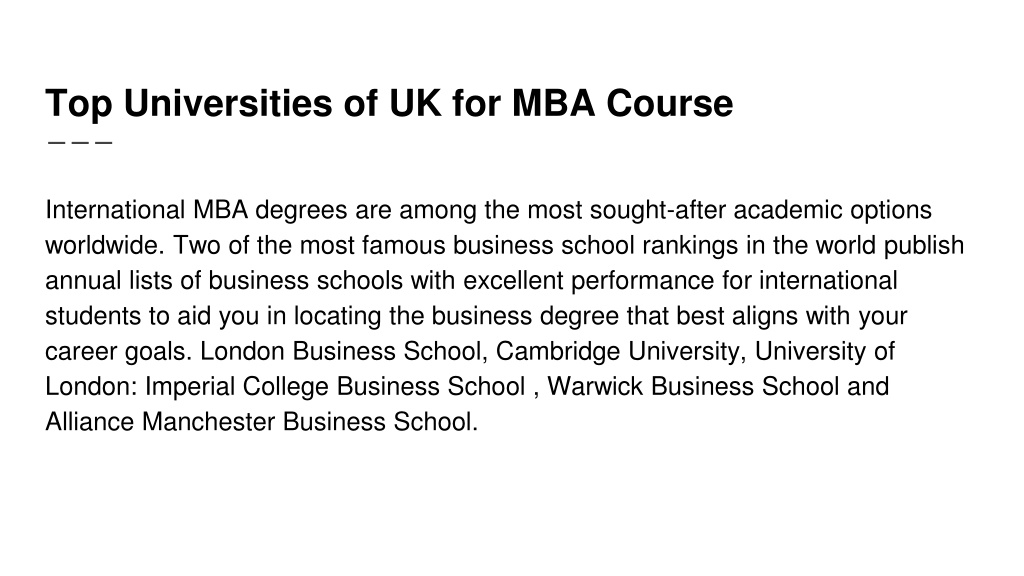The height and width of the screenshot is (576, 1024).
Task: Select the word "sought-after" in the paragraph
Action: (x=658, y=210)
